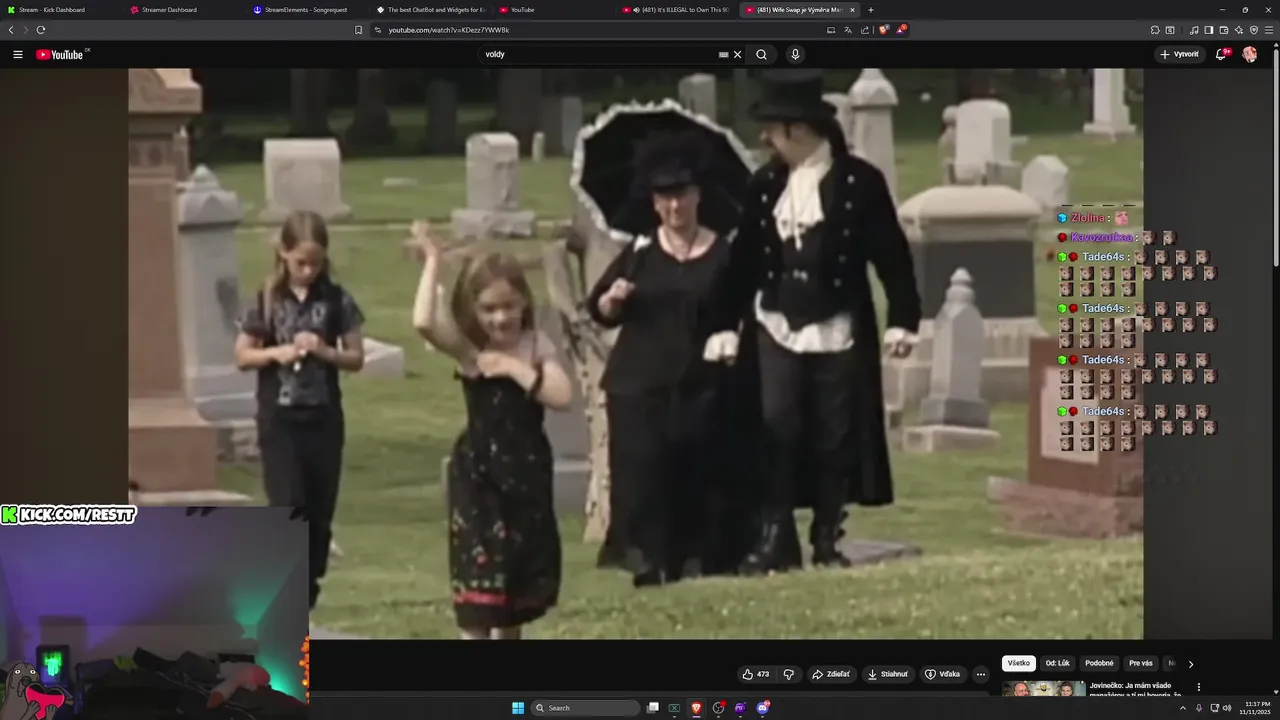Click the Stiahnuť download button
This screenshot has width=1280, height=720.
888,674
